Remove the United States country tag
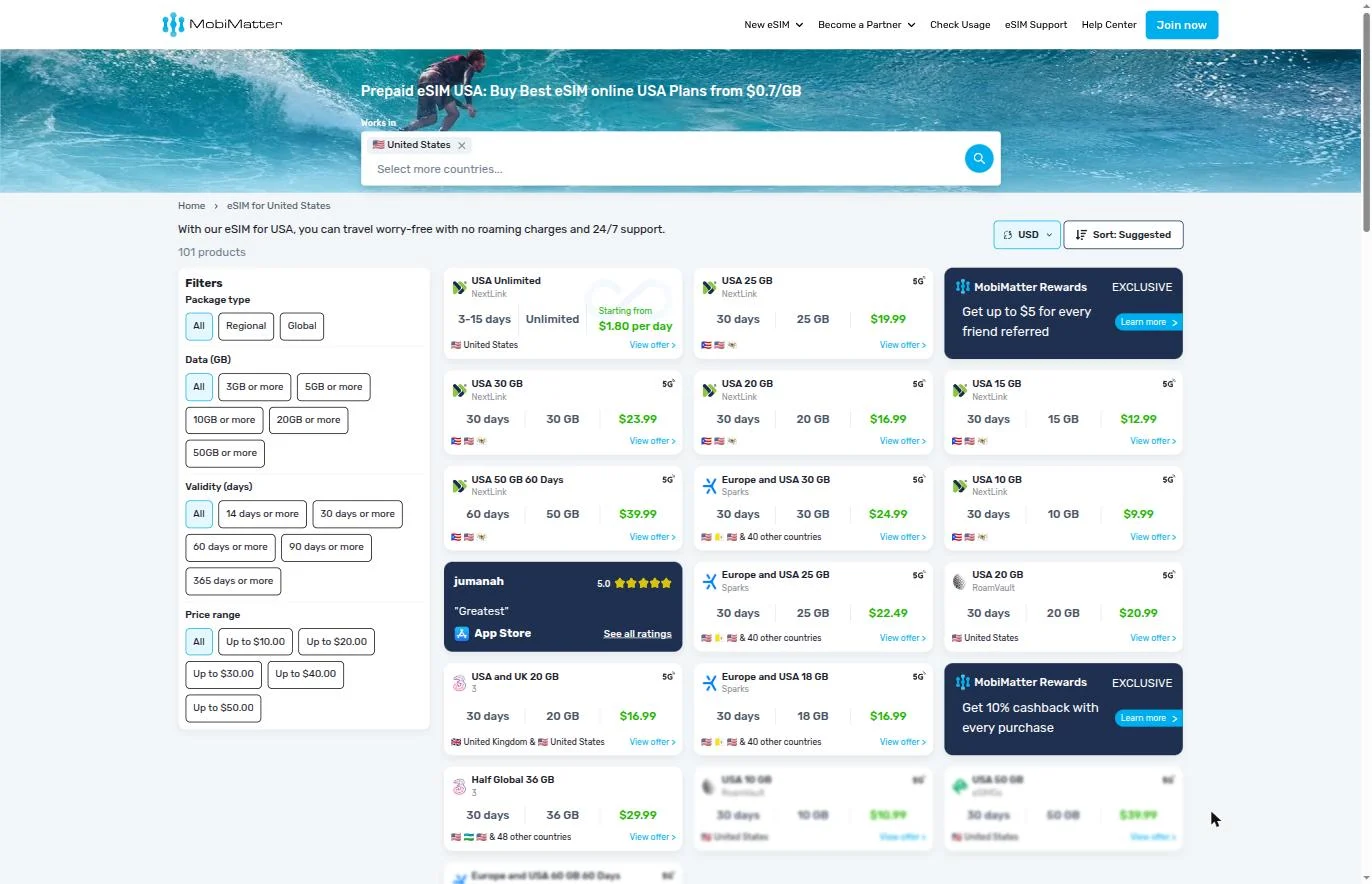 click(x=462, y=145)
